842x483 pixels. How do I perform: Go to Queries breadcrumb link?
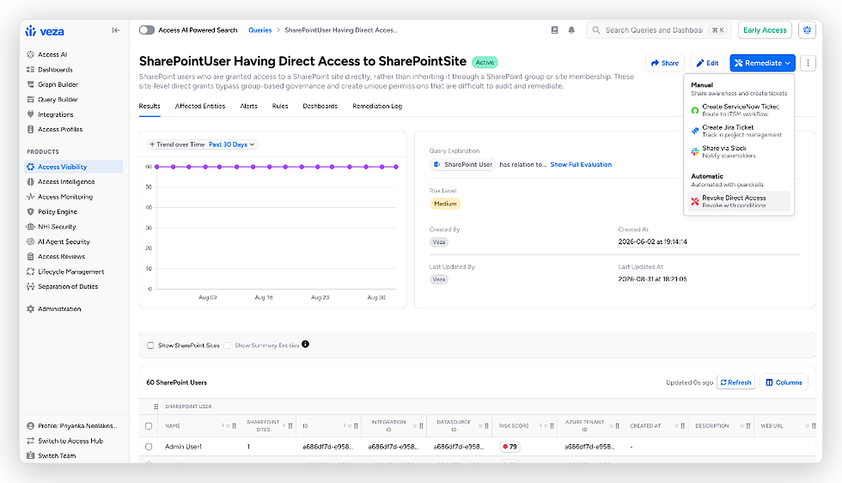(x=260, y=31)
